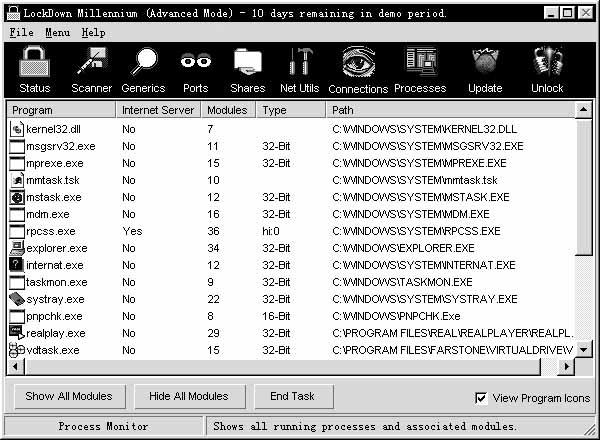Select the mdm.exe process name

click(x=48, y=214)
